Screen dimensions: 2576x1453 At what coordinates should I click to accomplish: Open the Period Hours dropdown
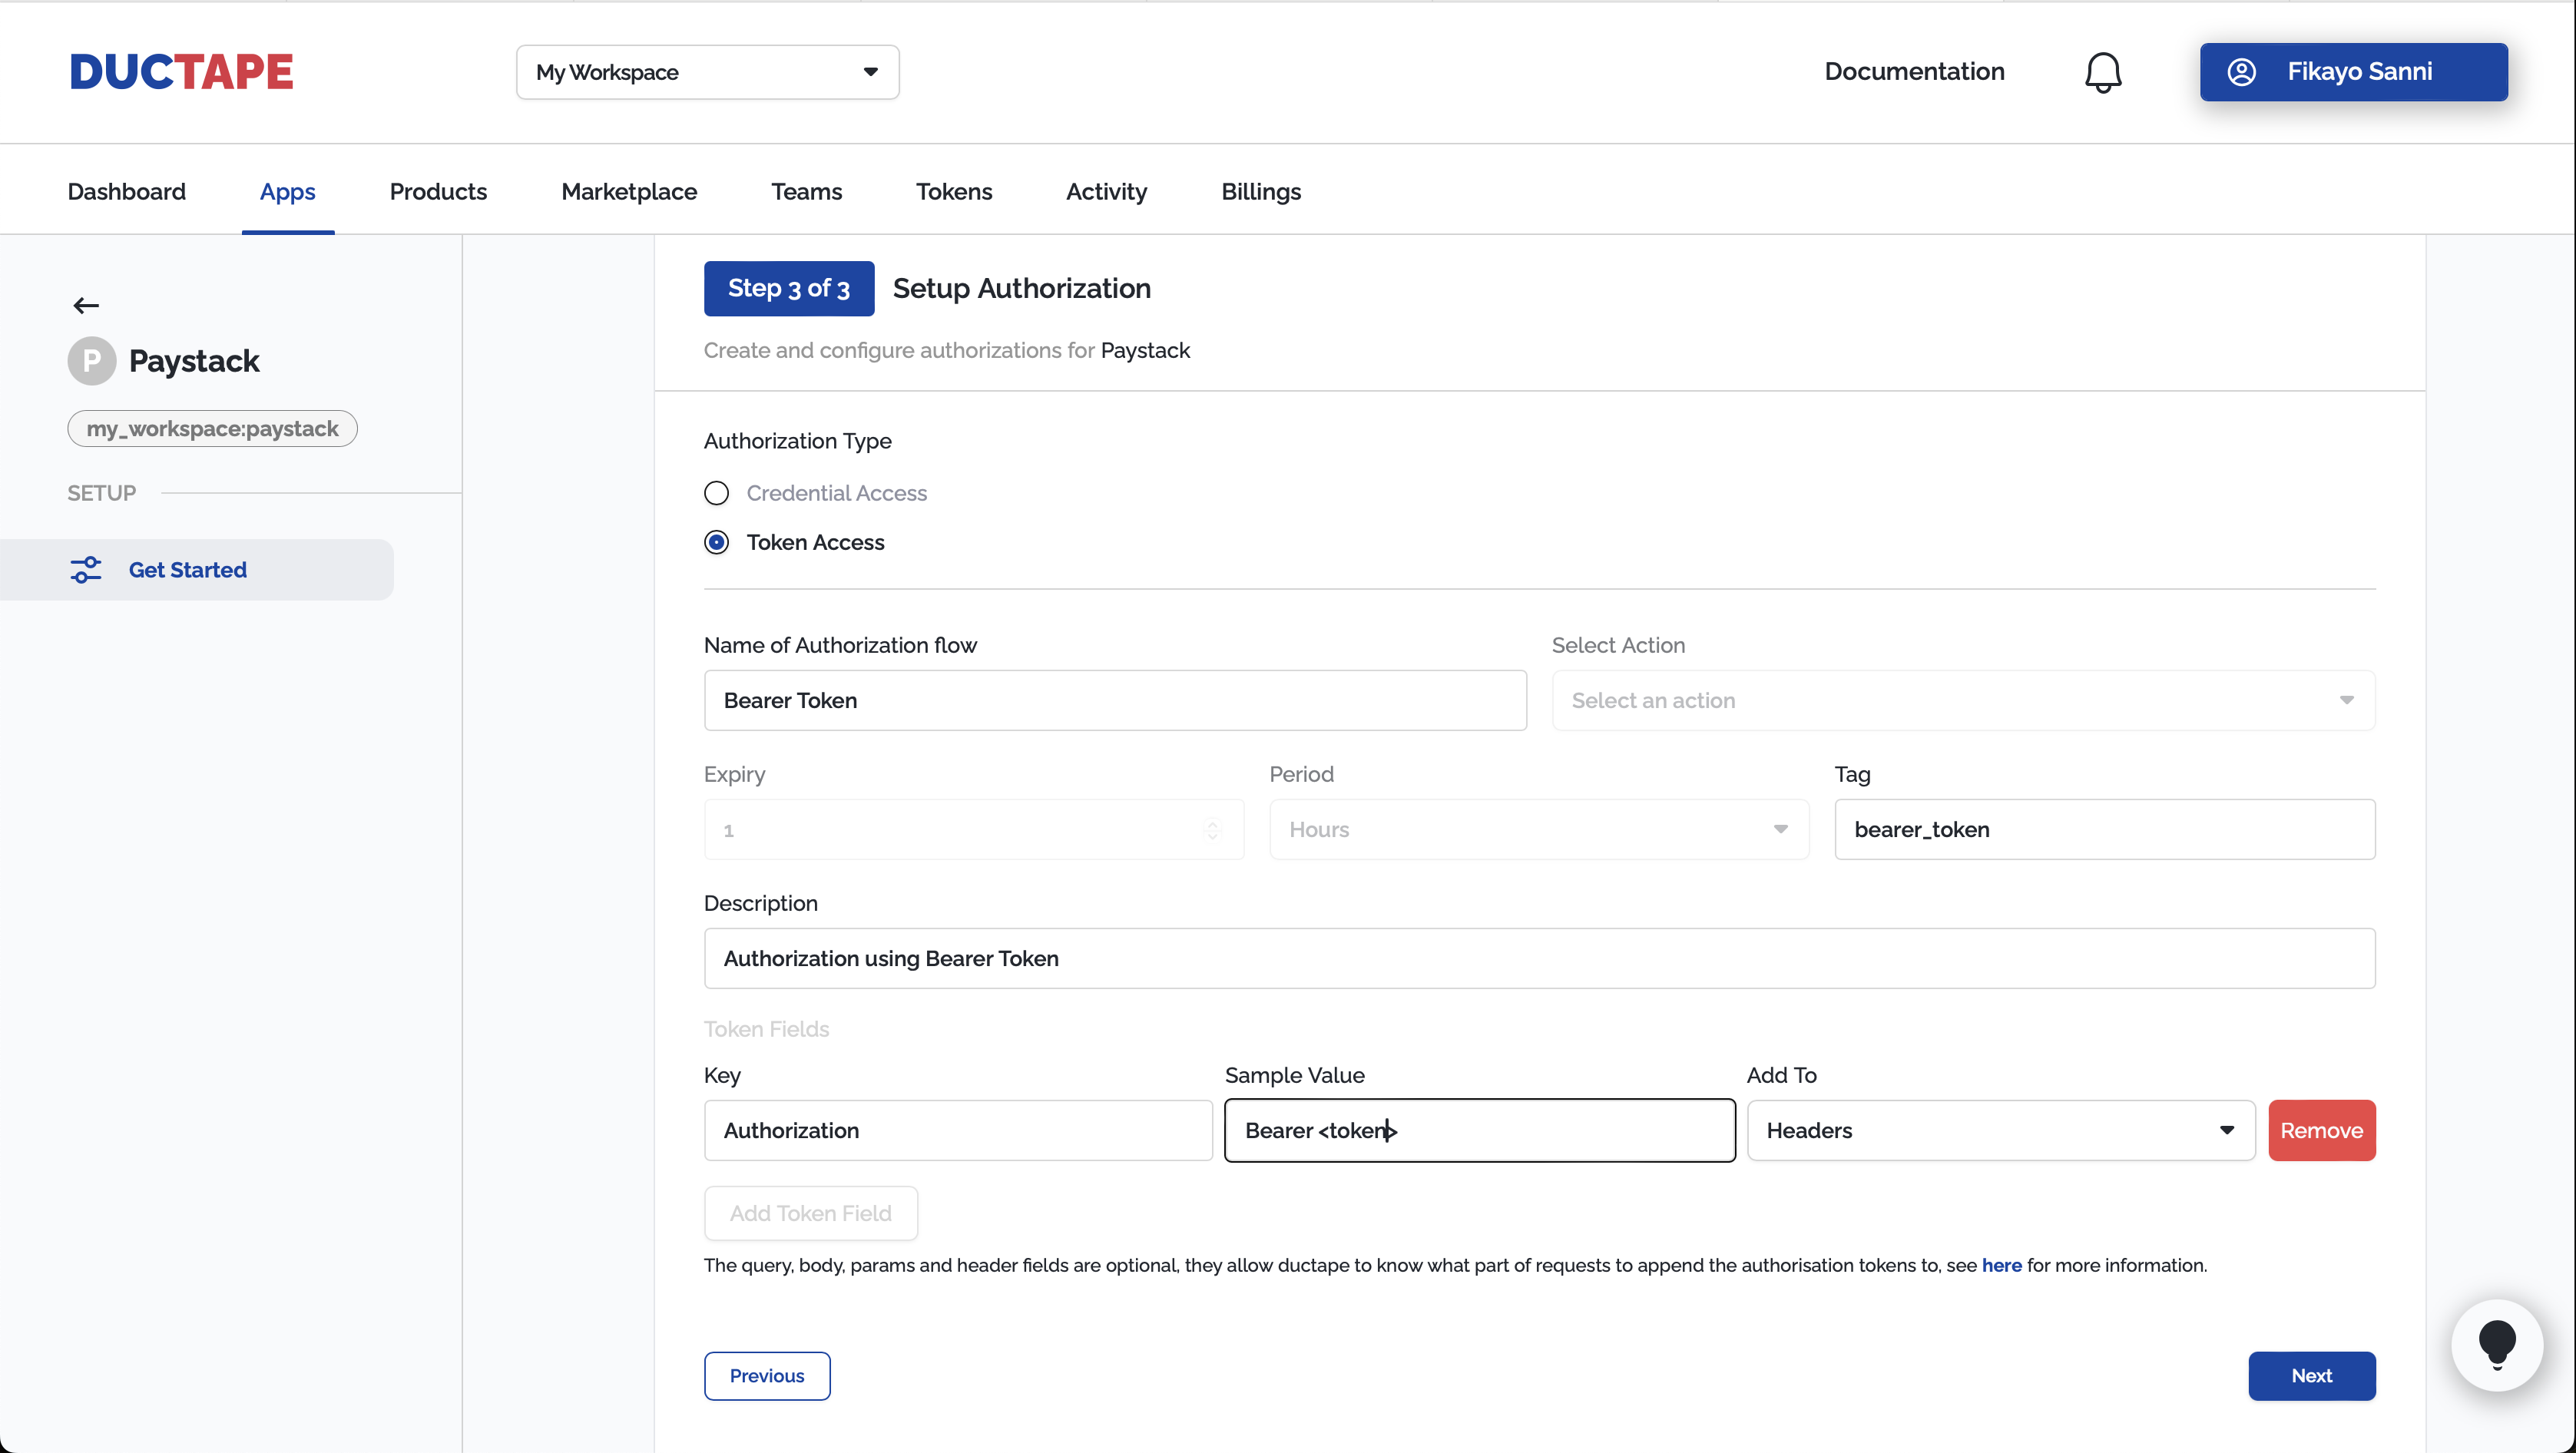click(x=1538, y=829)
